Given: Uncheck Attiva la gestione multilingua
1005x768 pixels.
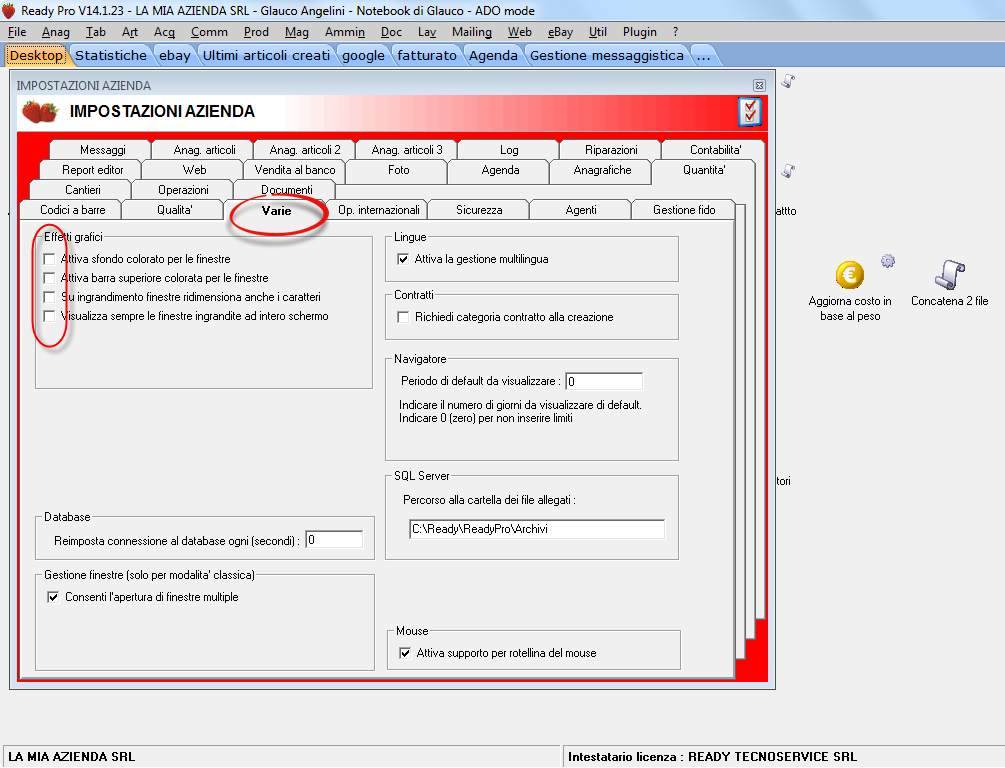Looking at the screenshot, I should pyautogui.click(x=403, y=259).
